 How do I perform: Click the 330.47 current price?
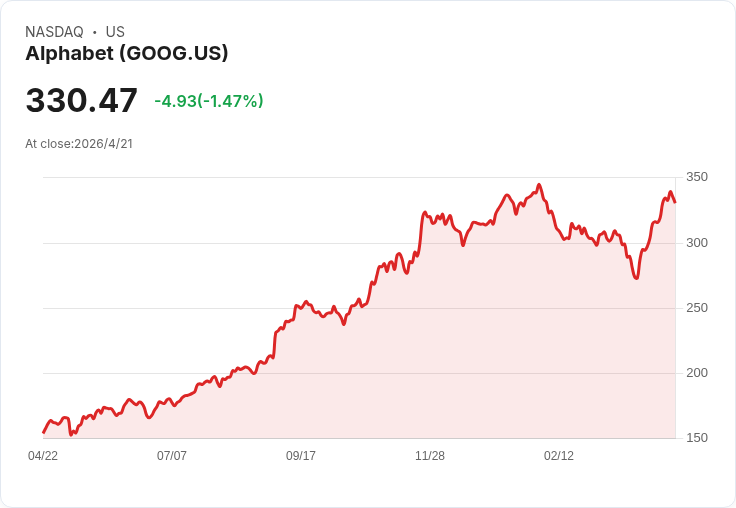(x=82, y=100)
